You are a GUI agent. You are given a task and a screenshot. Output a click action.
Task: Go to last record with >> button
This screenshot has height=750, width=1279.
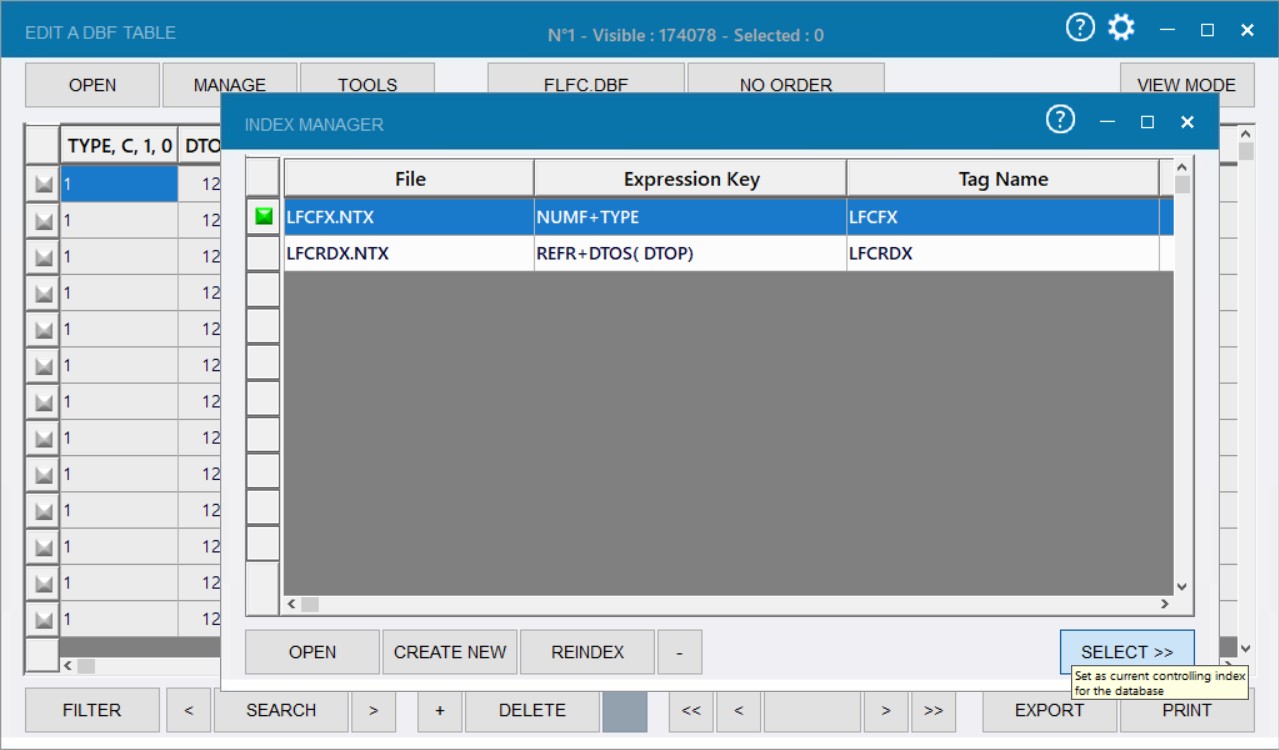tap(933, 710)
